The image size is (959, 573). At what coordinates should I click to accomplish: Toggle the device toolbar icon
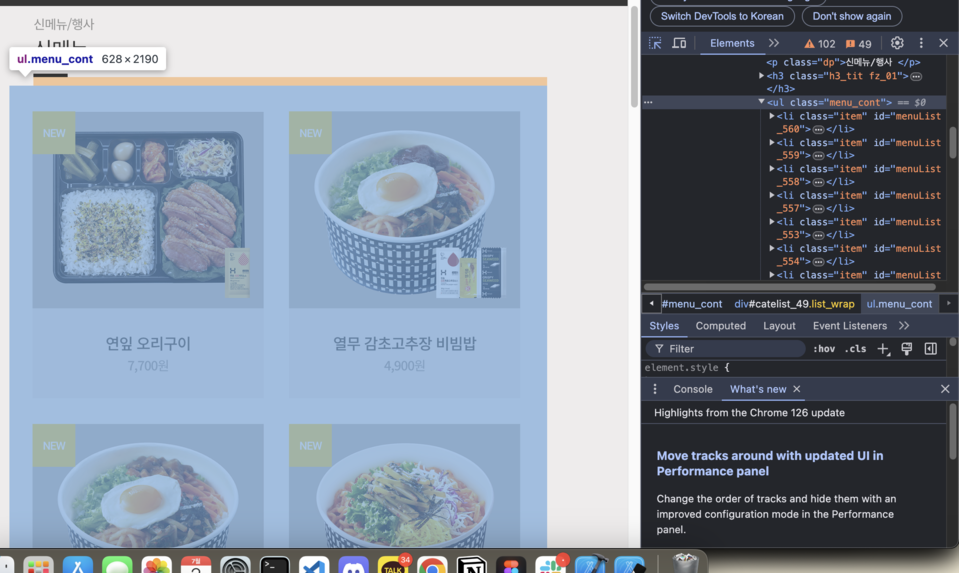(679, 43)
